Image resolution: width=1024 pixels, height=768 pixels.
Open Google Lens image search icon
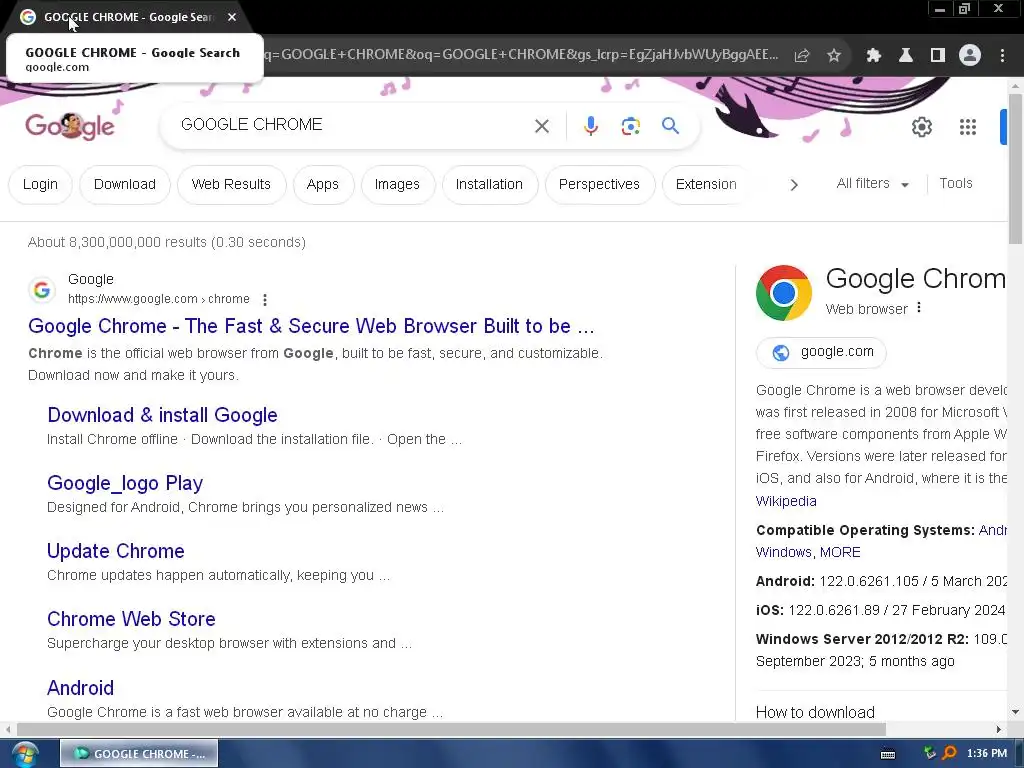[x=630, y=125]
